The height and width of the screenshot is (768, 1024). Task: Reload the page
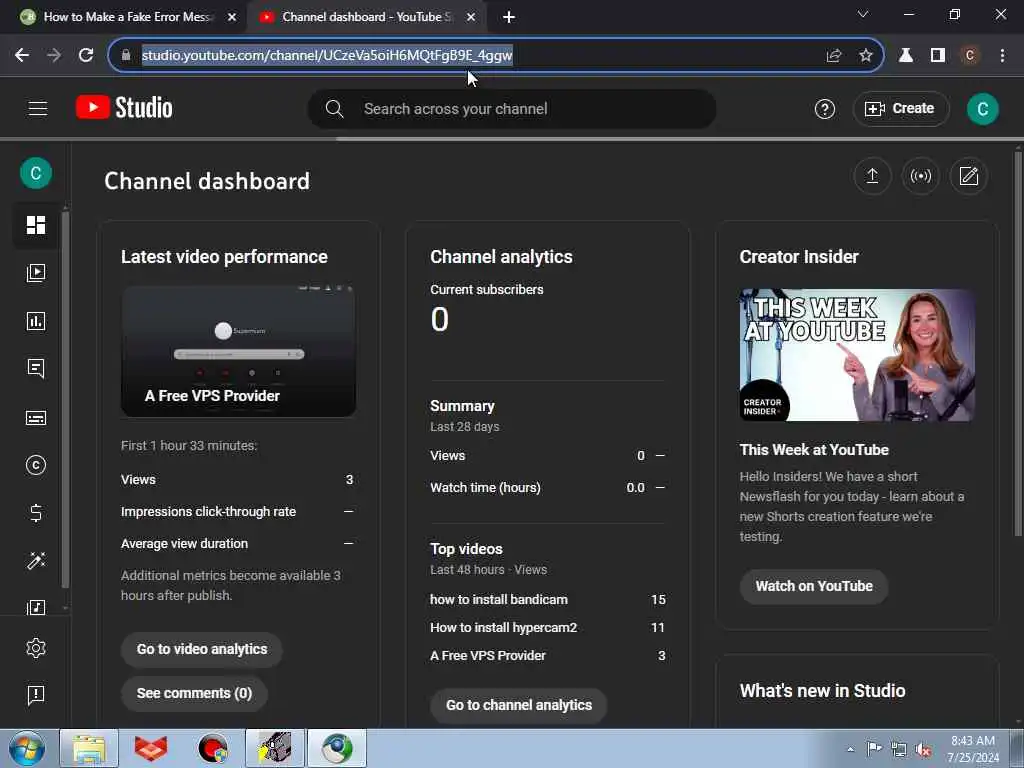86,56
